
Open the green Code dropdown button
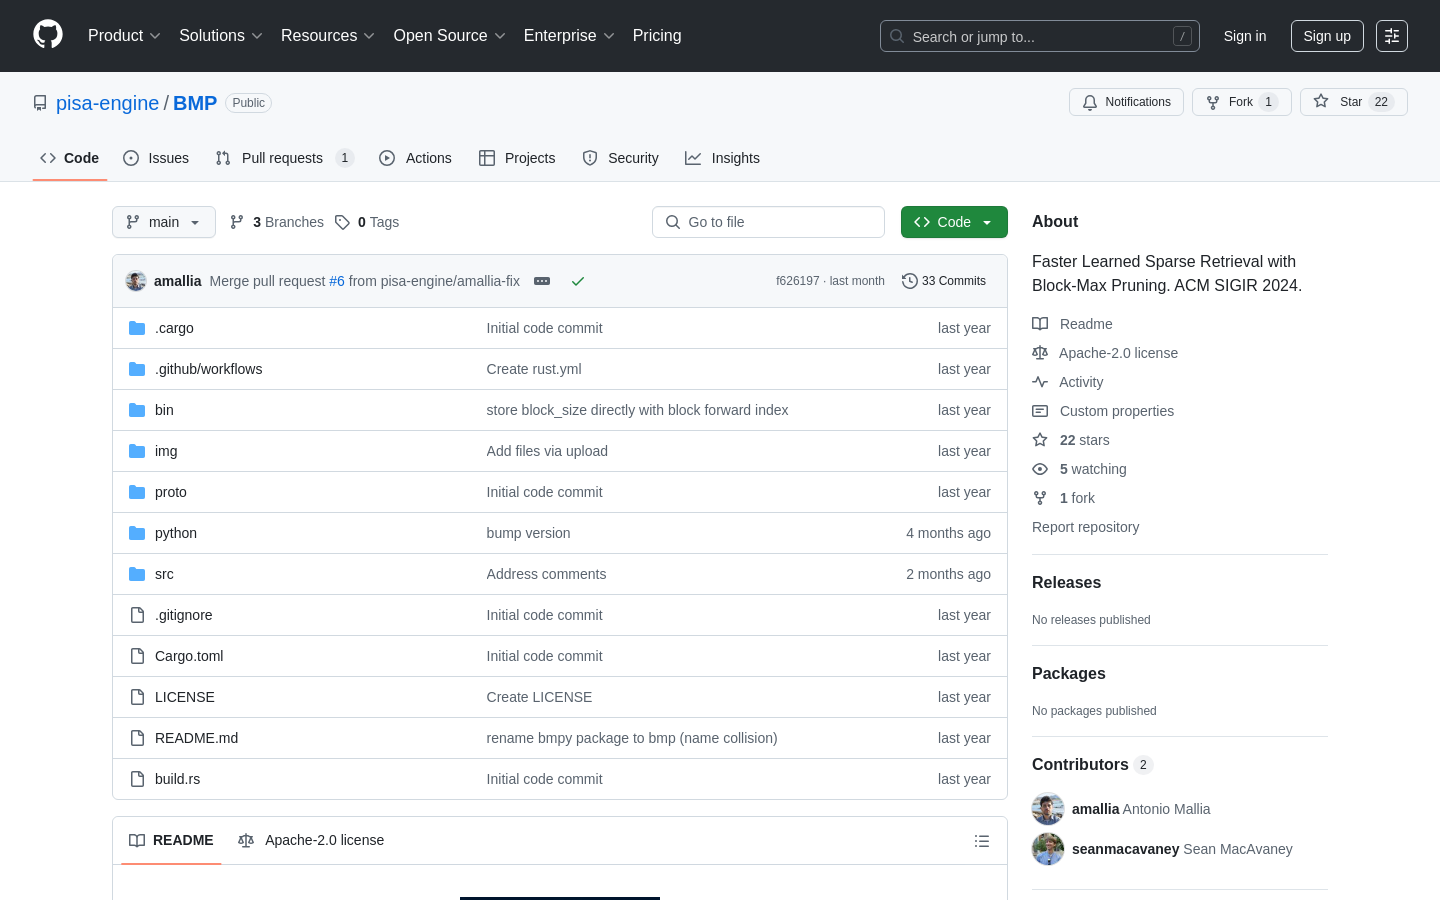click(954, 222)
